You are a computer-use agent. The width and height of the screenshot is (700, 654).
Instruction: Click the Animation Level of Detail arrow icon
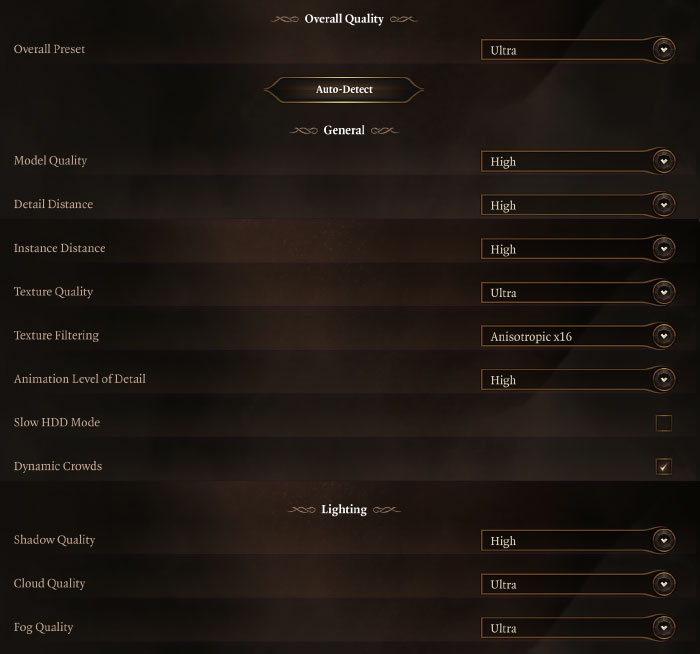tap(663, 380)
